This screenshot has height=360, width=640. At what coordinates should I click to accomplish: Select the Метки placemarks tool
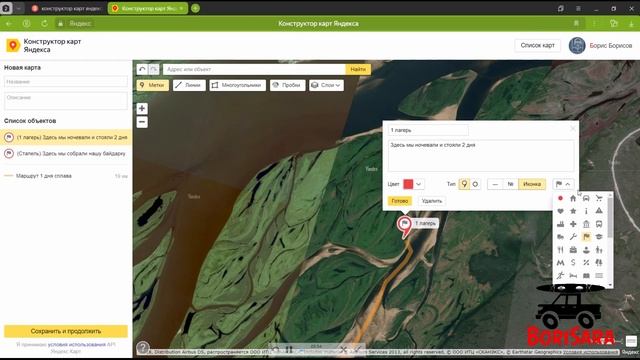pyautogui.click(x=152, y=85)
